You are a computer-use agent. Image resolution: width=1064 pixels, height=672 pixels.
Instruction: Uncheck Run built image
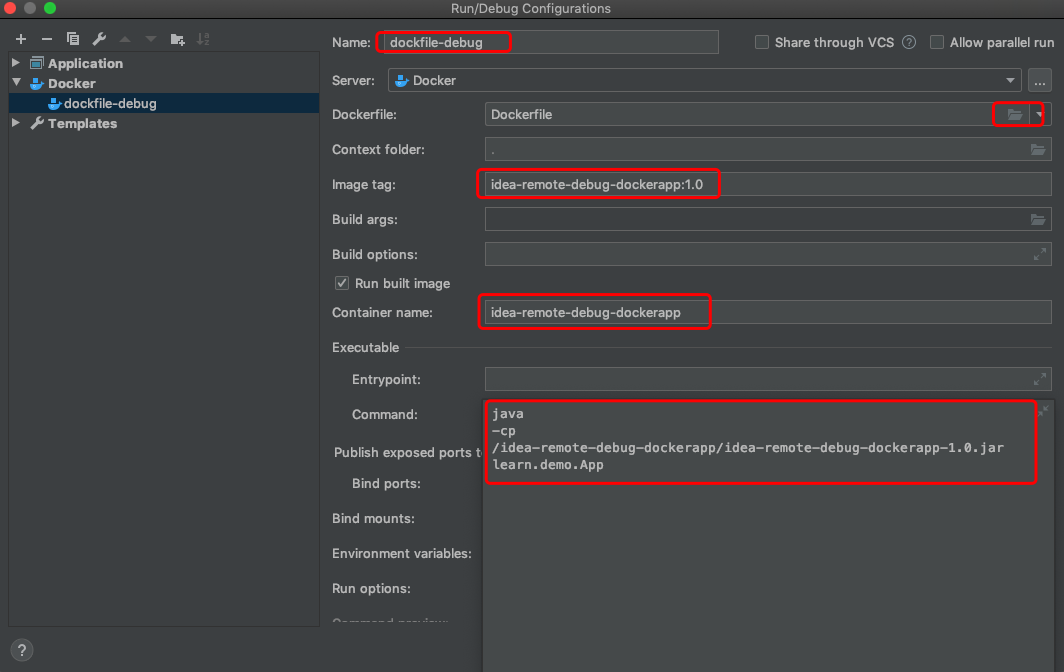point(342,283)
